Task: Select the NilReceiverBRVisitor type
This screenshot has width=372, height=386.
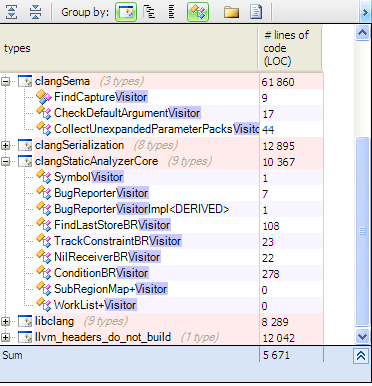Action: pyautogui.click(x=107, y=257)
